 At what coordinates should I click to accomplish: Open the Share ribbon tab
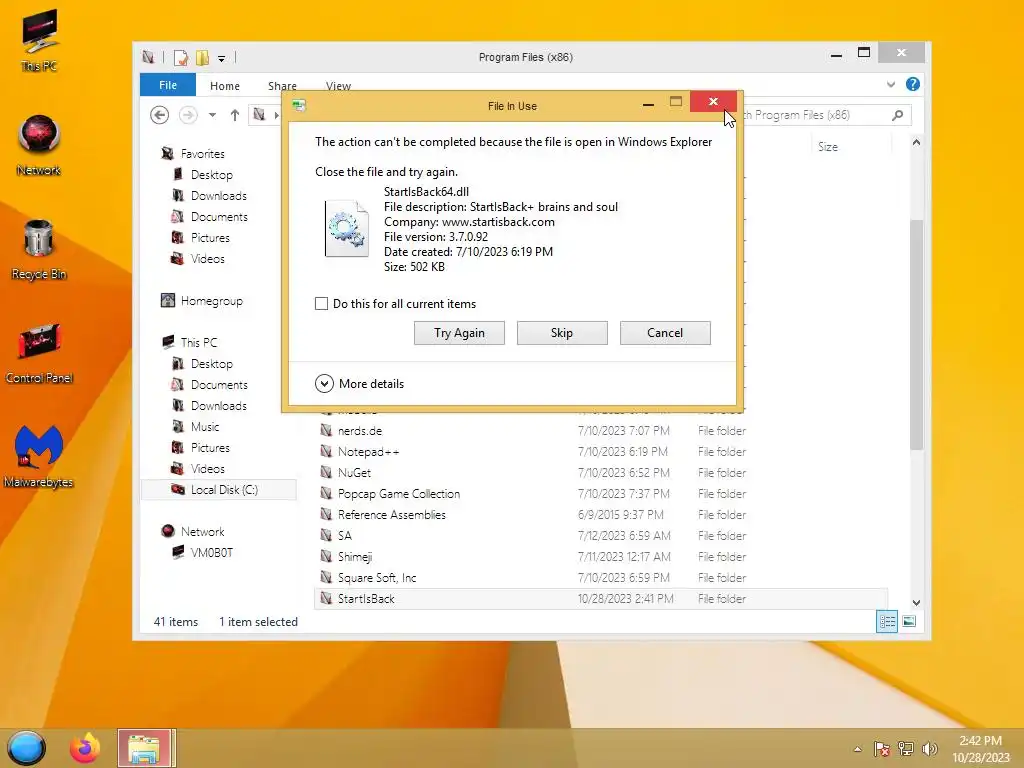point(282,86)
